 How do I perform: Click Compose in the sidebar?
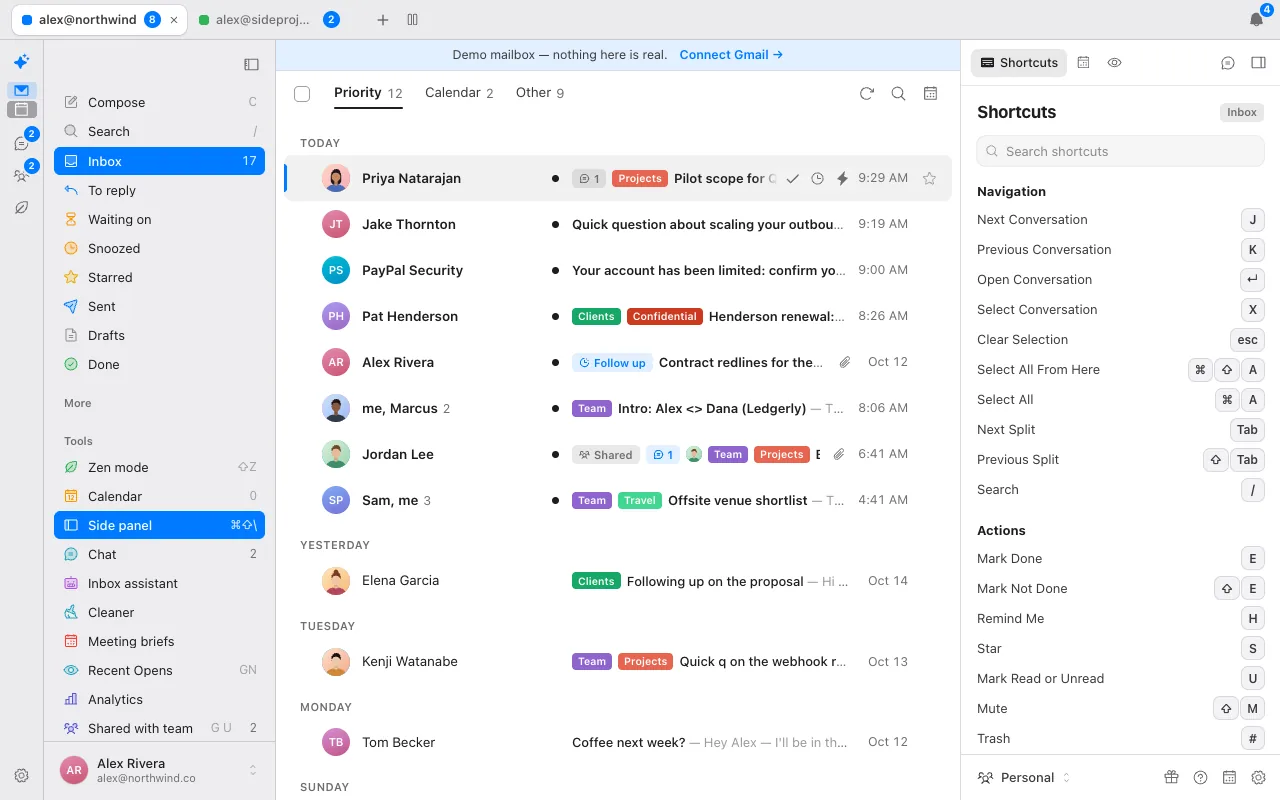(x=160, y=102)
